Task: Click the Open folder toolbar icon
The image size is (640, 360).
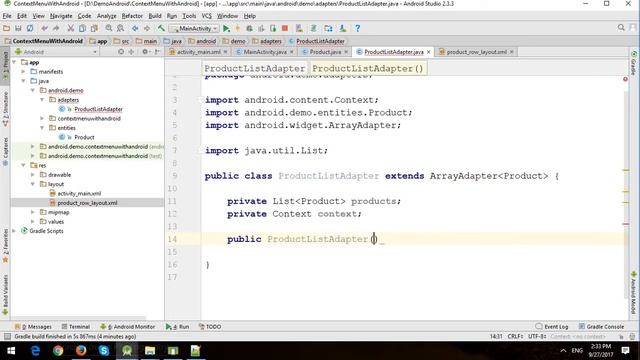Action: 6,29
